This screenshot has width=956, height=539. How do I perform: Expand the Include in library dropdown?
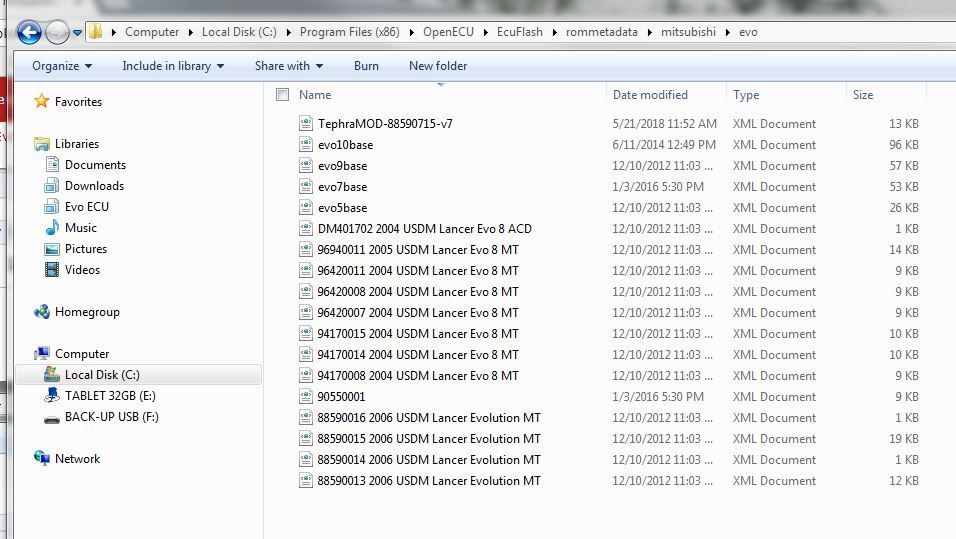[173, 66]
